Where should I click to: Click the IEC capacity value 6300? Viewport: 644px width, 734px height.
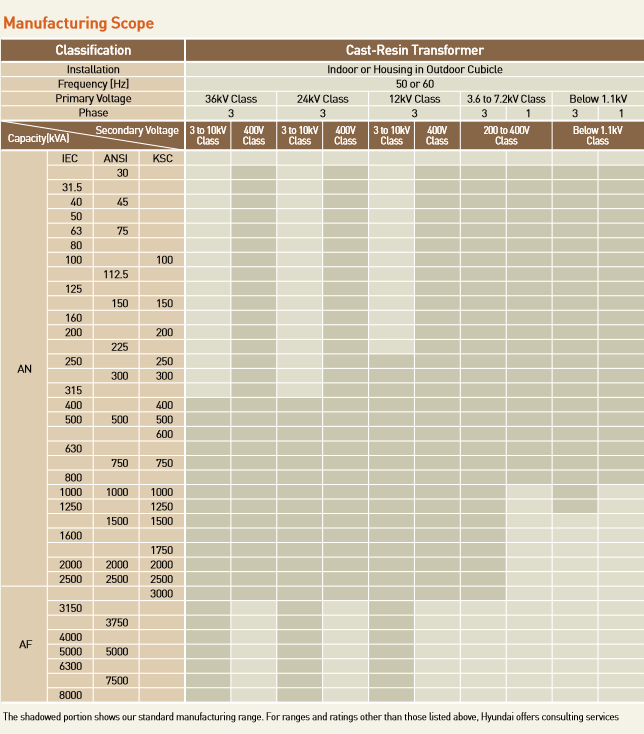71,666
